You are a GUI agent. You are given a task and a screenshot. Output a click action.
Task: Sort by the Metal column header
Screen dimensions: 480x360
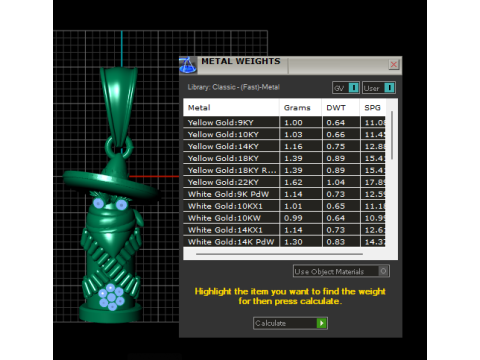[x=231, y=108]
